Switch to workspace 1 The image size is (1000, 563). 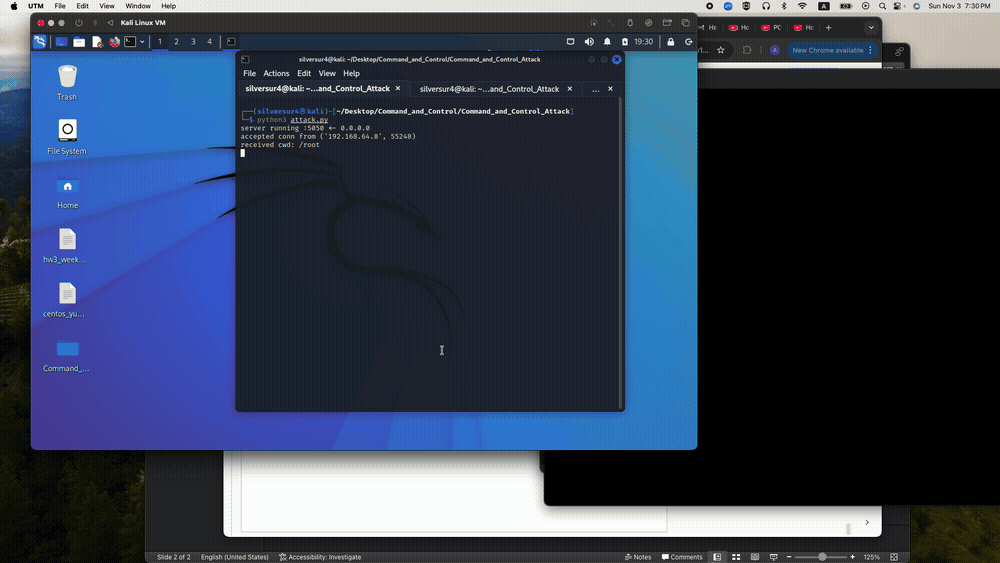159,42
